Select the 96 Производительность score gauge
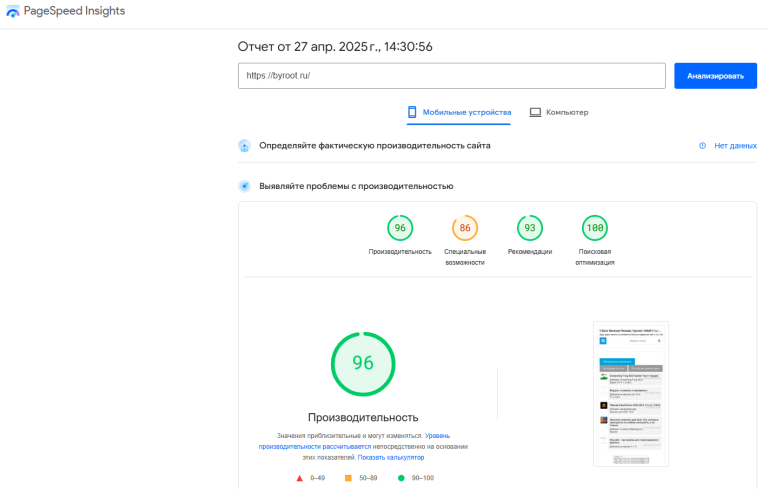Screen dimensions: 768x489 click(x=400, y=228)
